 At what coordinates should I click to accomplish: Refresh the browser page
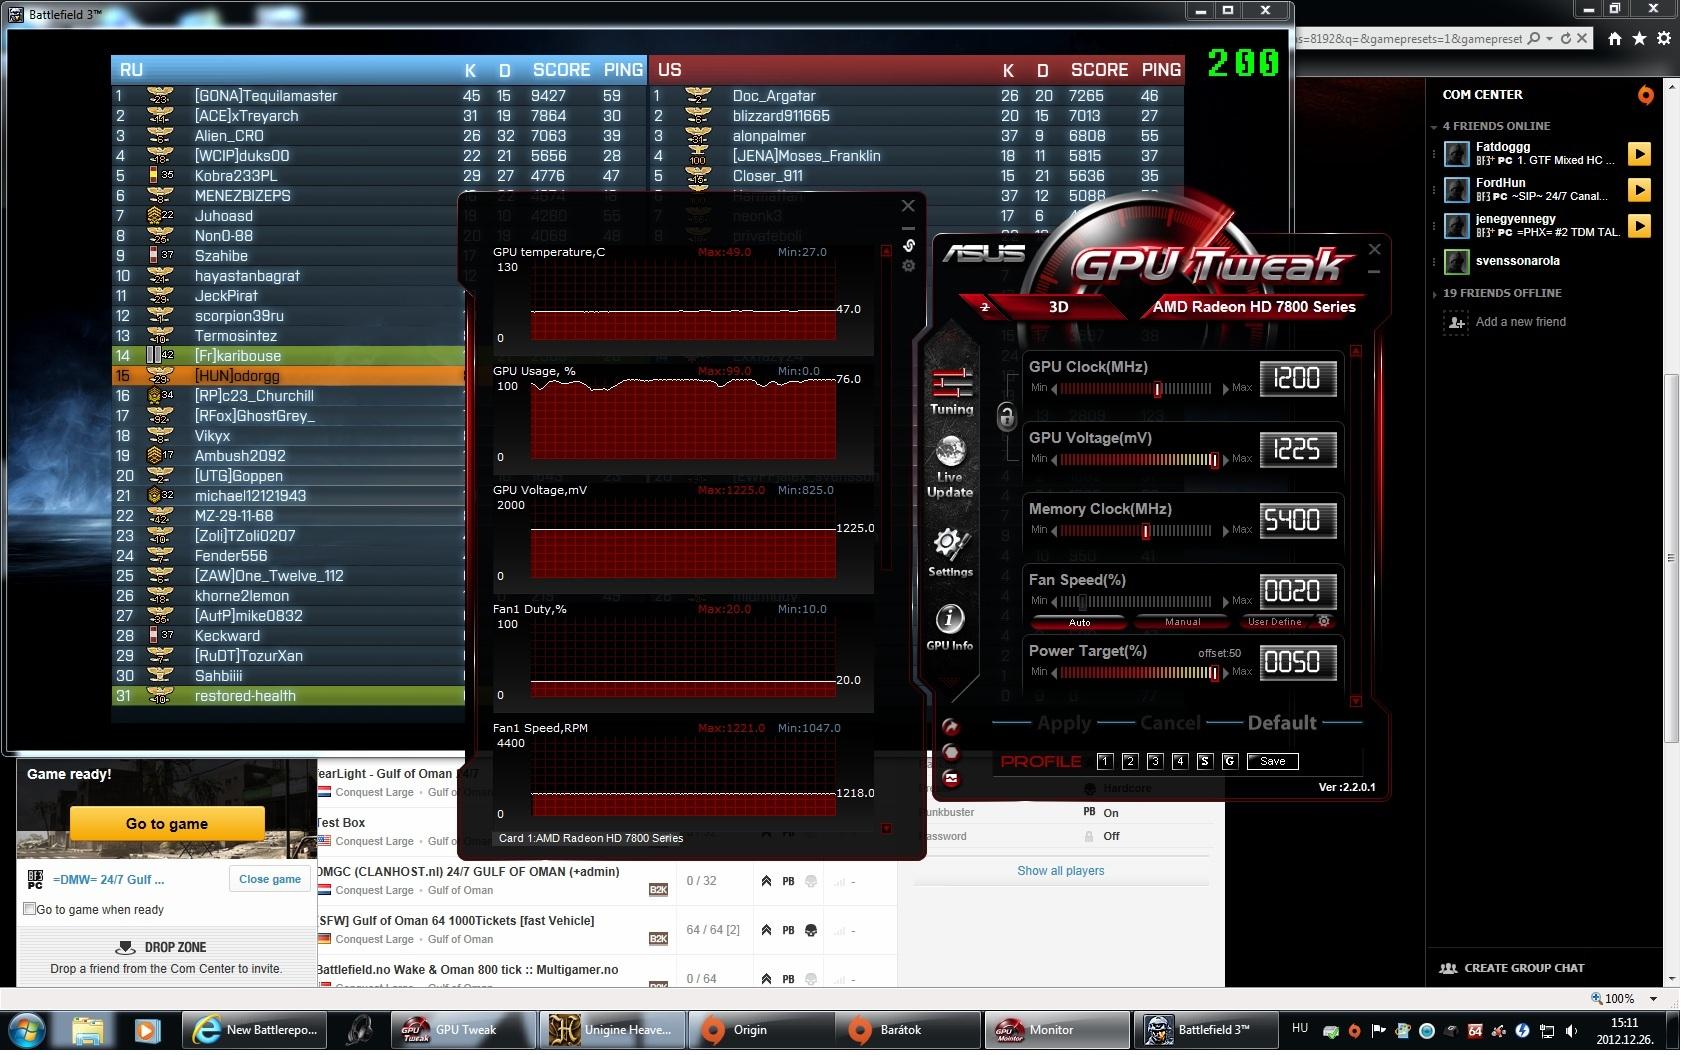coord(1564,39)
